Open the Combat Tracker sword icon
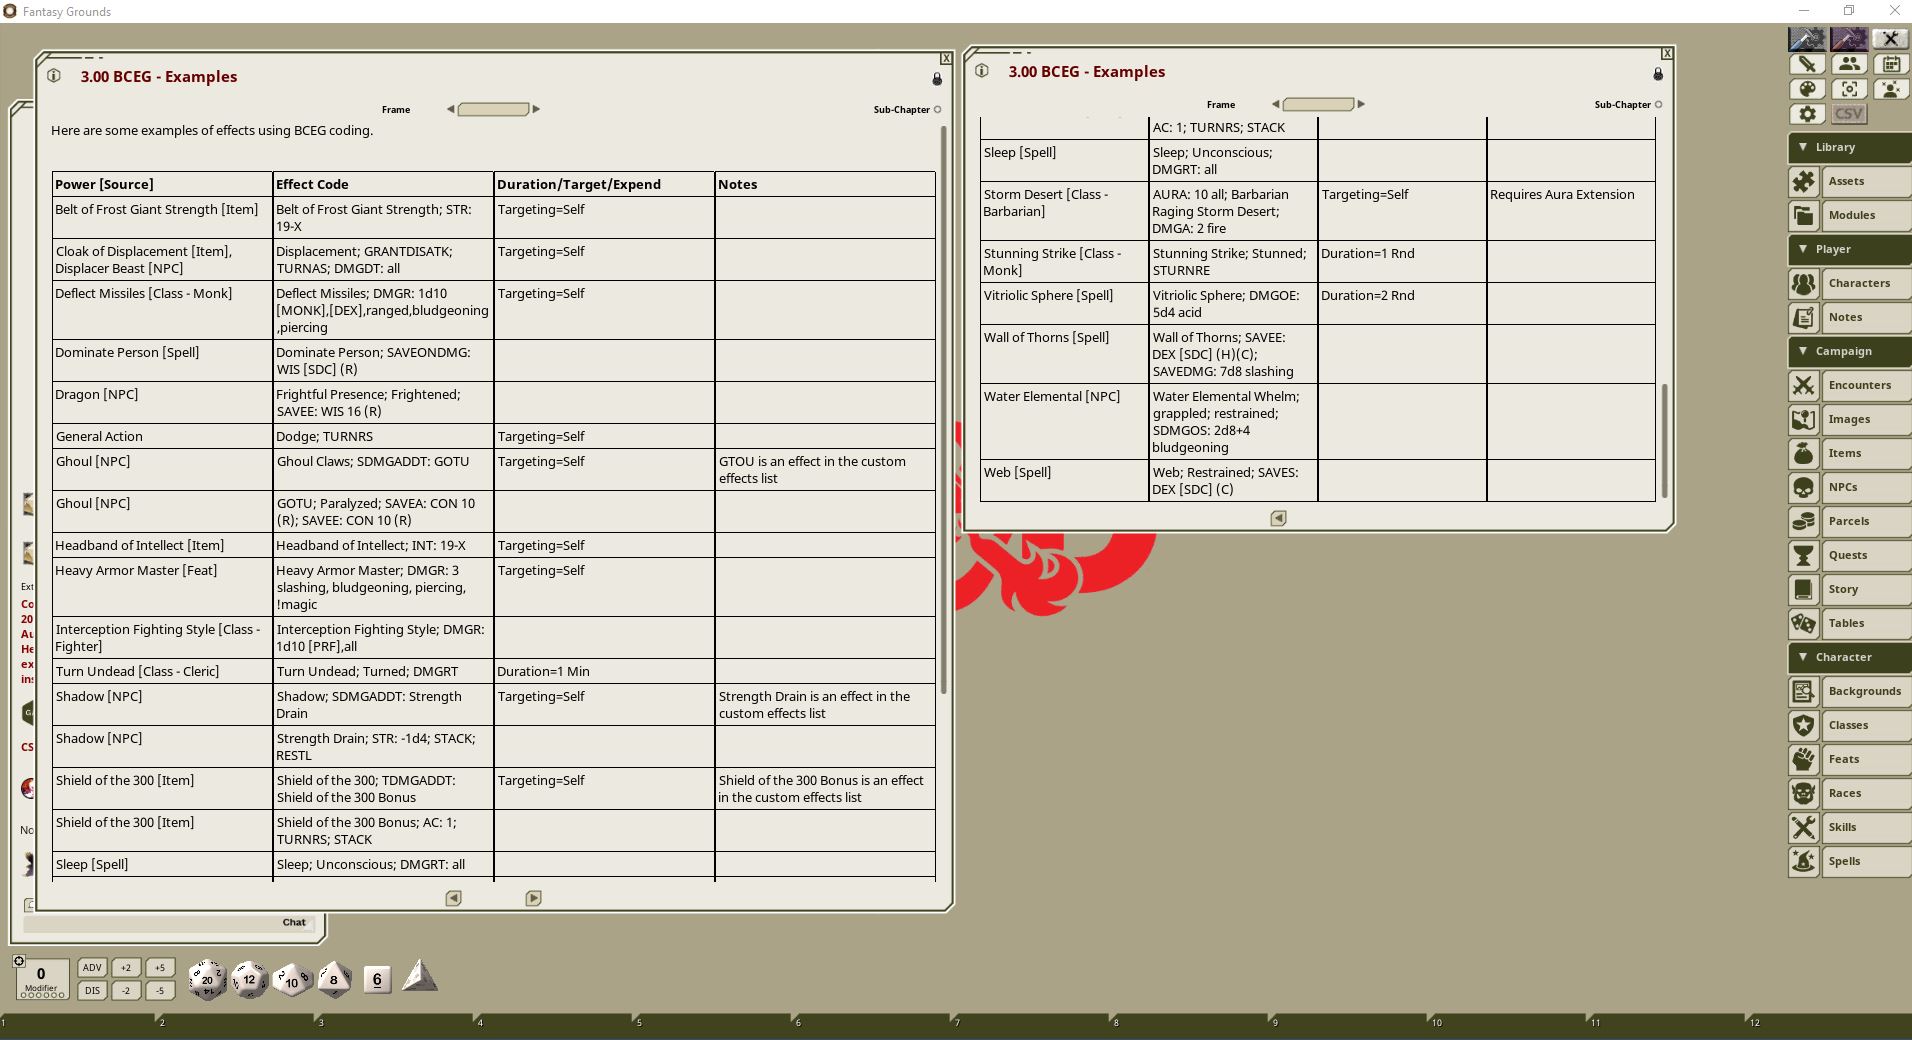The width and height of the screenshot is (1912, 1040). 1807,64
